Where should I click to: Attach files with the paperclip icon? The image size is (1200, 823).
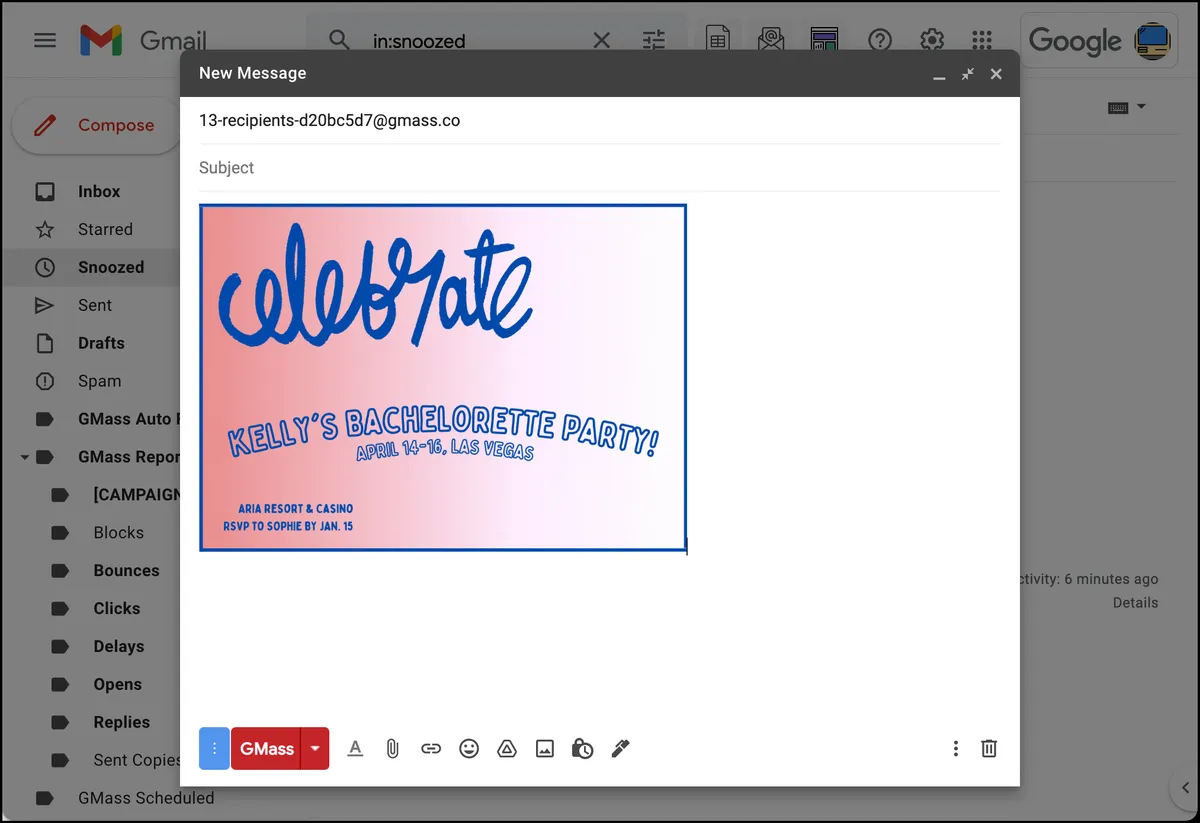393,748
